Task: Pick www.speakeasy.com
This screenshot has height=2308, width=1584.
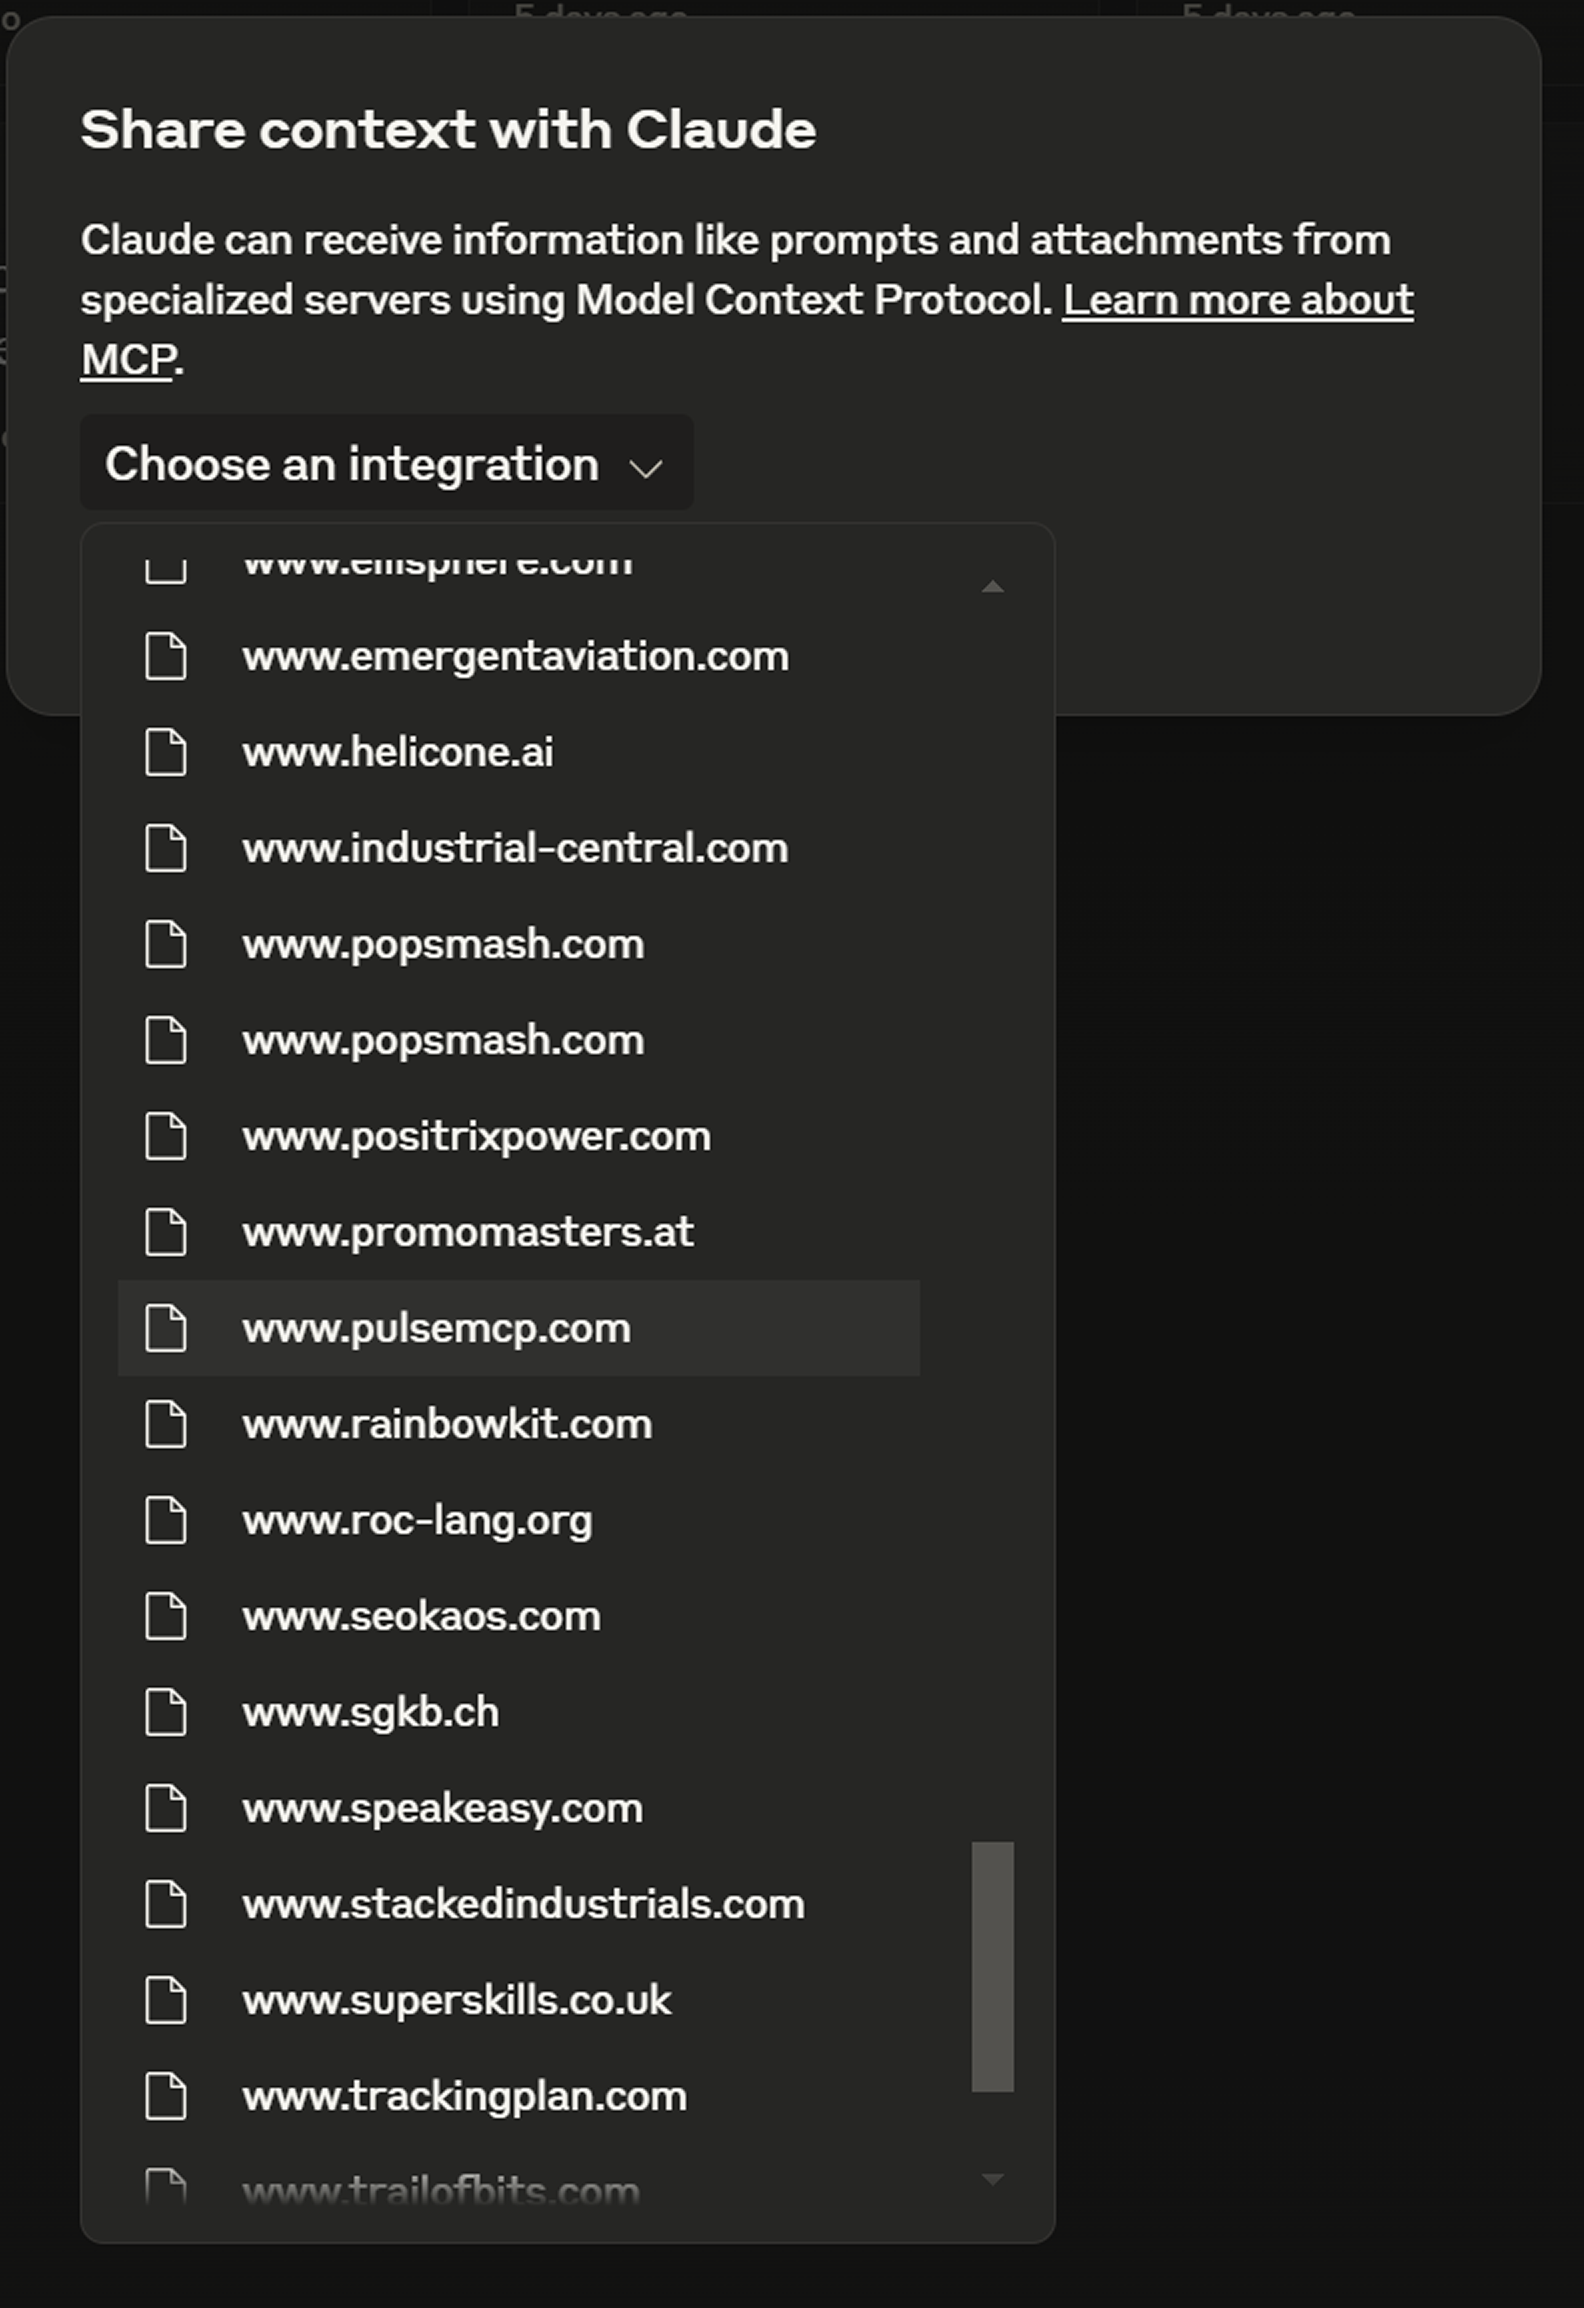Action: point(518,1809)
